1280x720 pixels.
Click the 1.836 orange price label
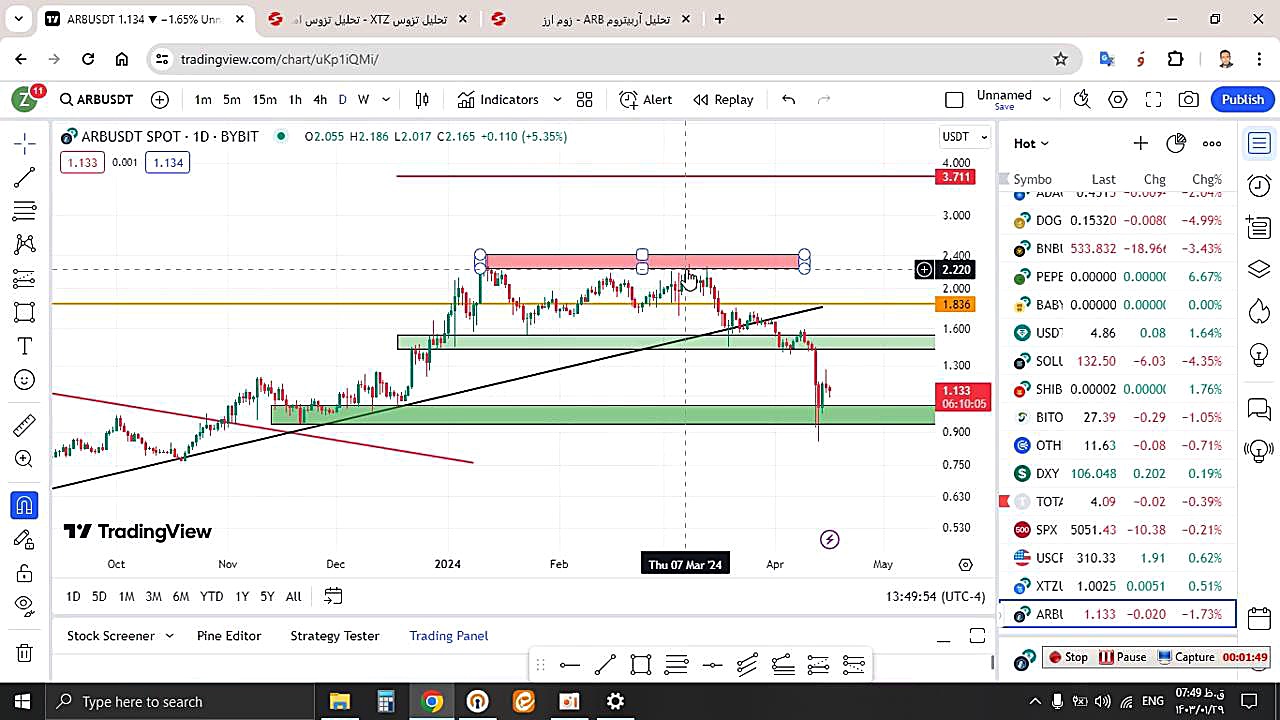955,305
